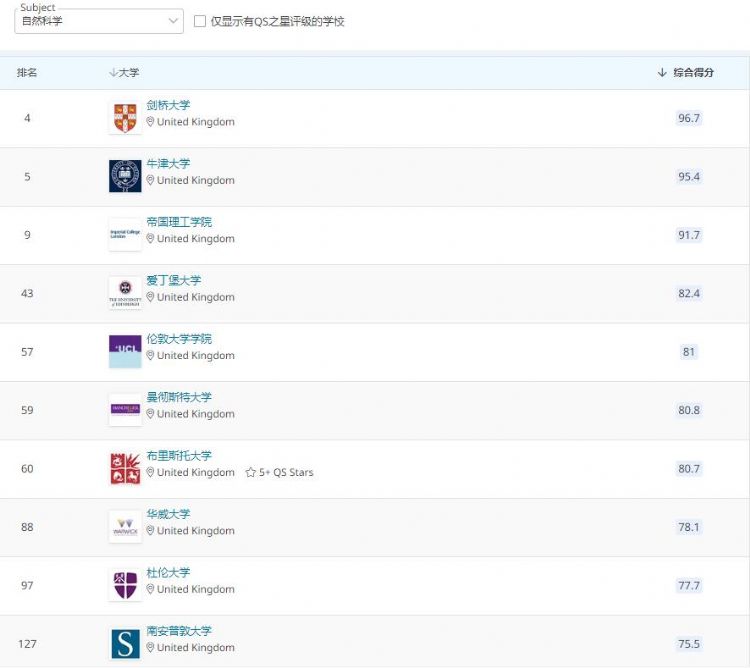Viewport: 750px width, 668px height.
Task: Click the Imperial College London logo
Action: pos(125,235)
